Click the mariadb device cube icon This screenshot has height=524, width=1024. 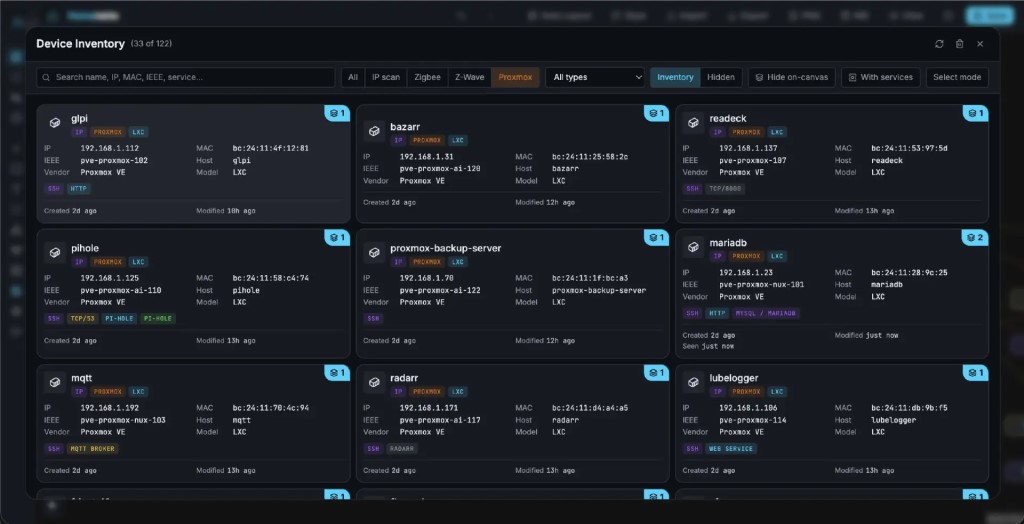click(694, 247)
